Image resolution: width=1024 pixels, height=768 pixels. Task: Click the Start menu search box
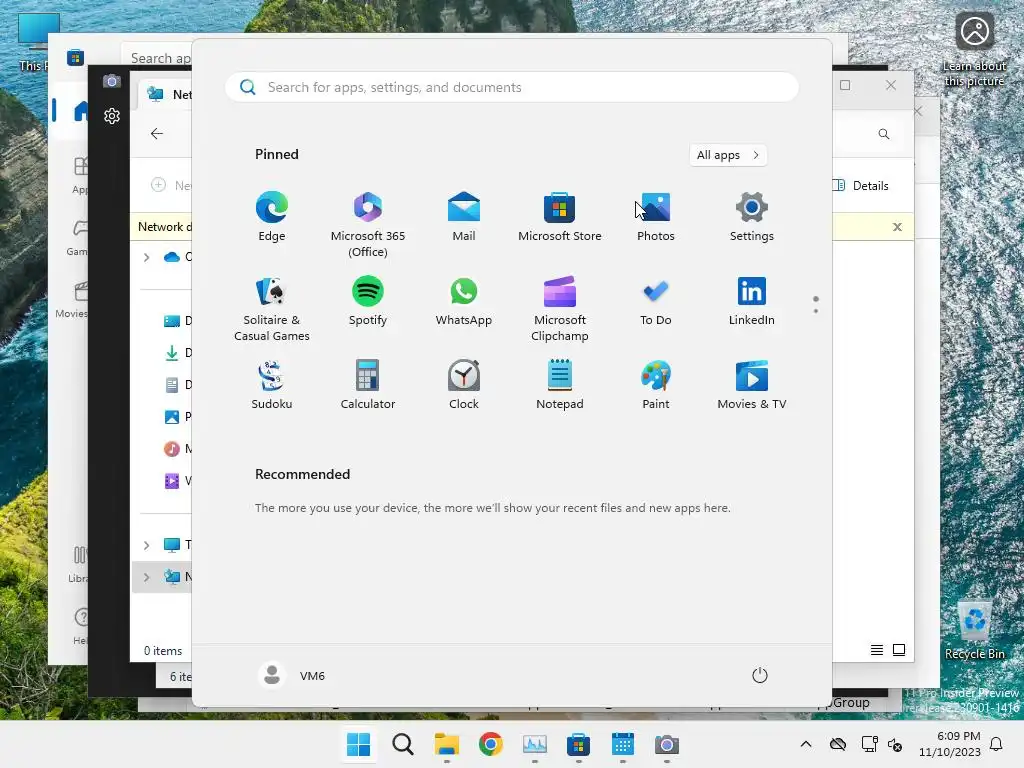pyautogui.click(x=512, y=88)
